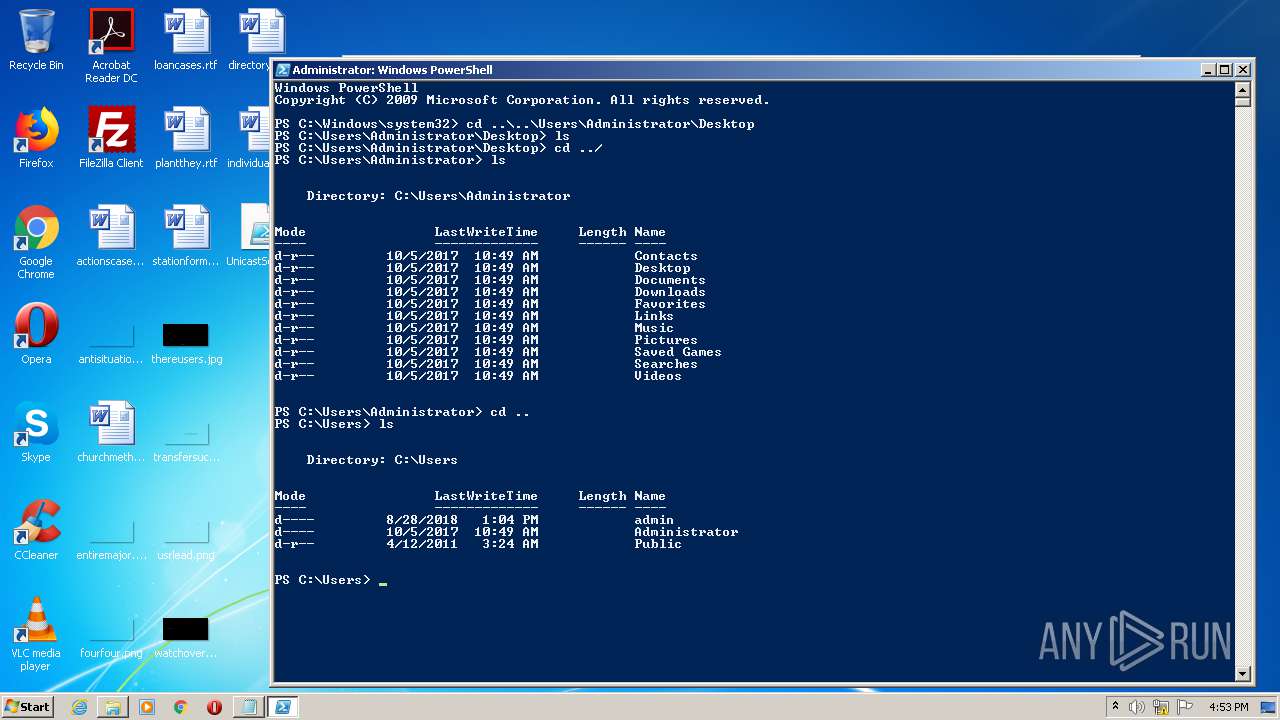Open watchover image thumbnail on desktop
The height and width of the screenshot is (720, 1280).
[x=186, y=638]
